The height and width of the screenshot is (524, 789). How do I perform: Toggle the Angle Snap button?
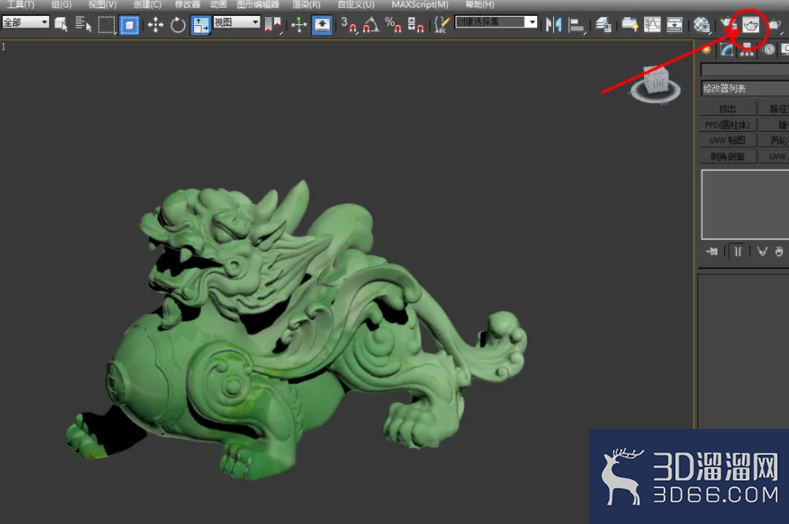(x=371, y=24)
